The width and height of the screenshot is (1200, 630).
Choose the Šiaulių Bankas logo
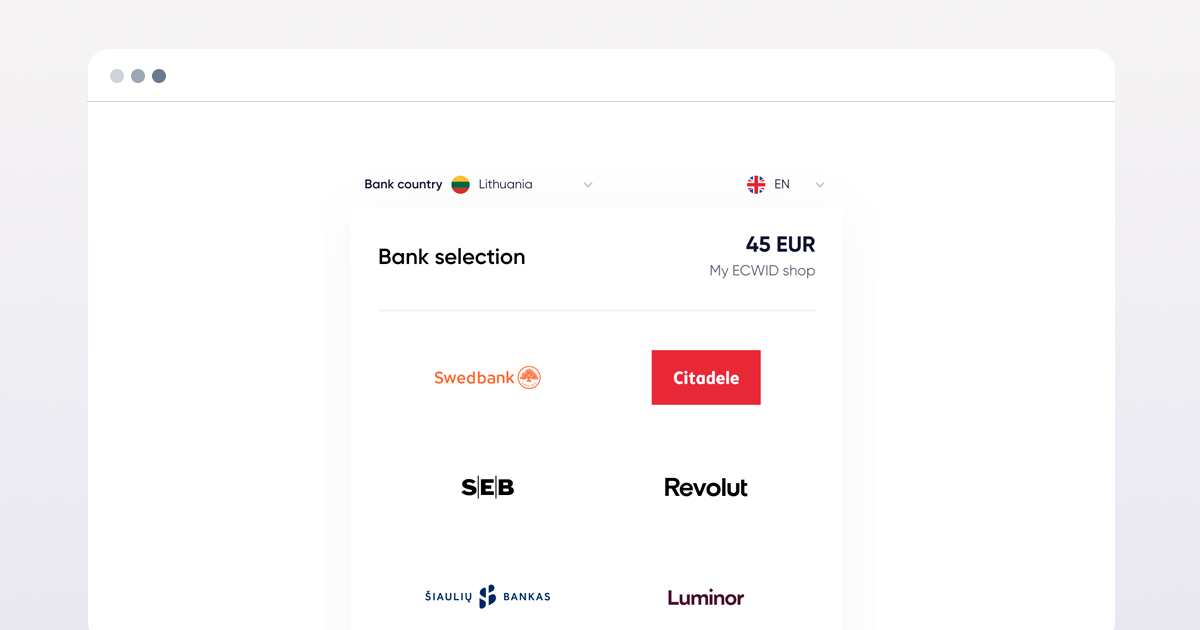pyautogui.click(x=487, y=597)
